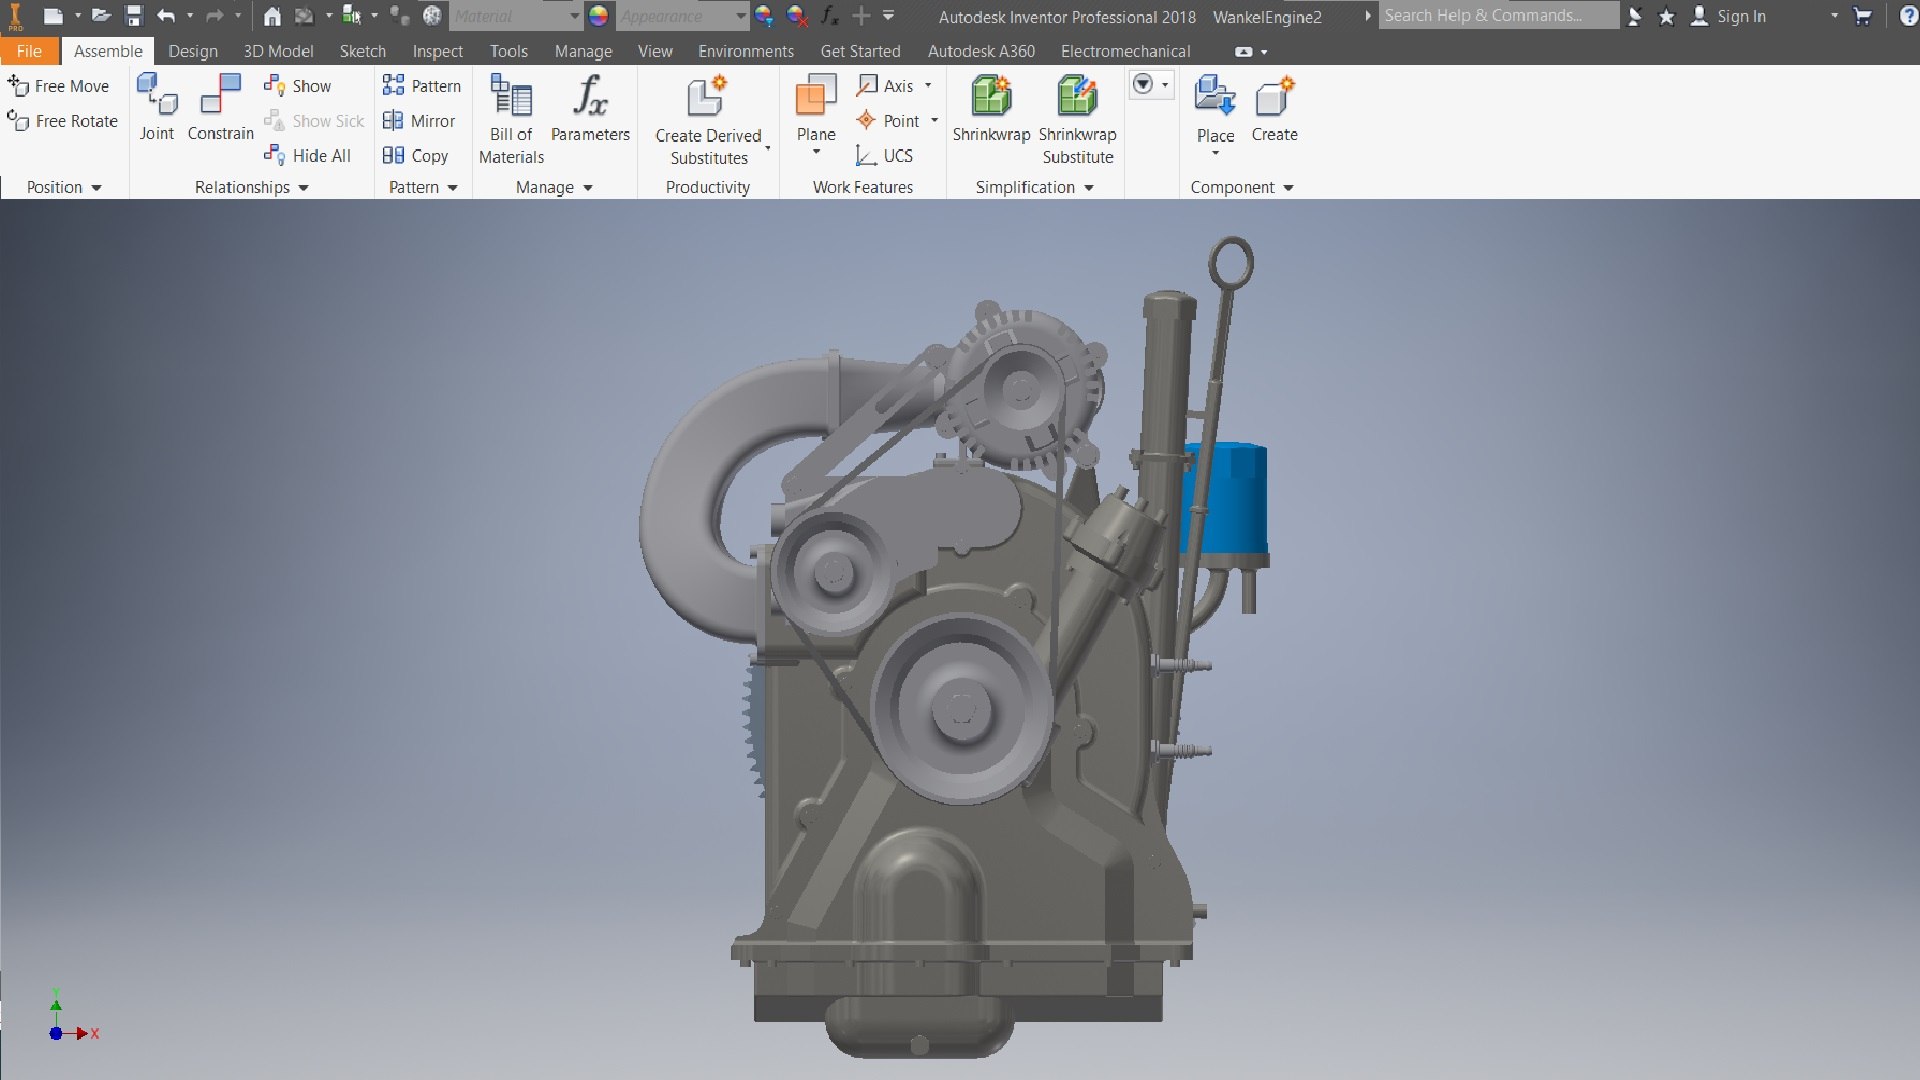The height and width of the screenshot is (1080, 1920).
Task: Click the Free Move tool
Action: coord(59,86)
